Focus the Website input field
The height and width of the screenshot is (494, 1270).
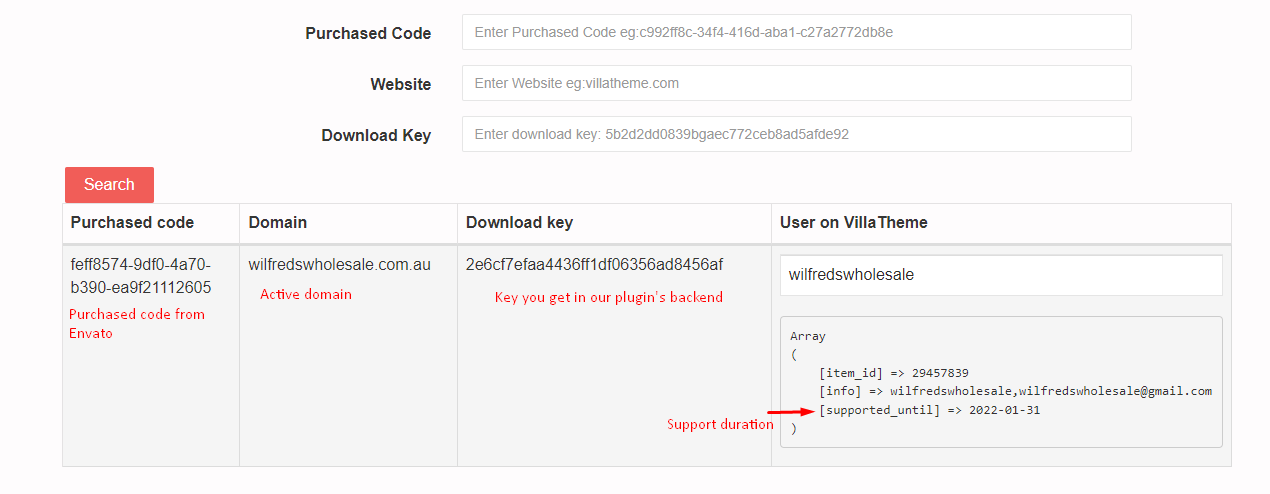tap(796, 83)
